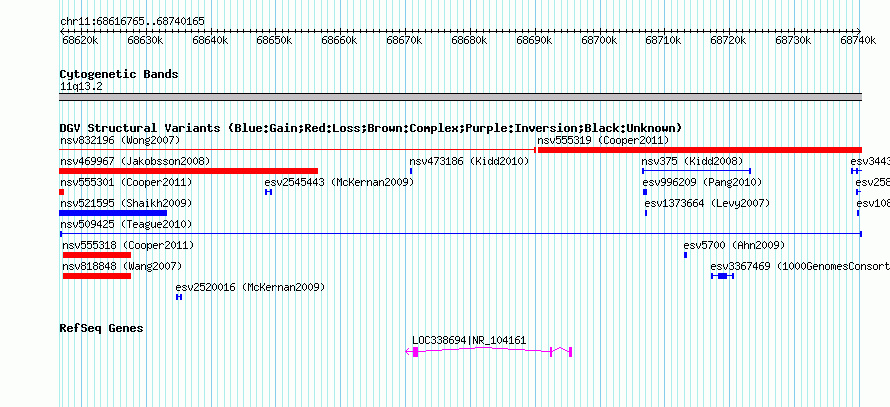This screenshot has height=407, width=890.
Task: Click the esv5700 (Ahn2009) label
Action: pyautogui.click(x=734, y=245)
